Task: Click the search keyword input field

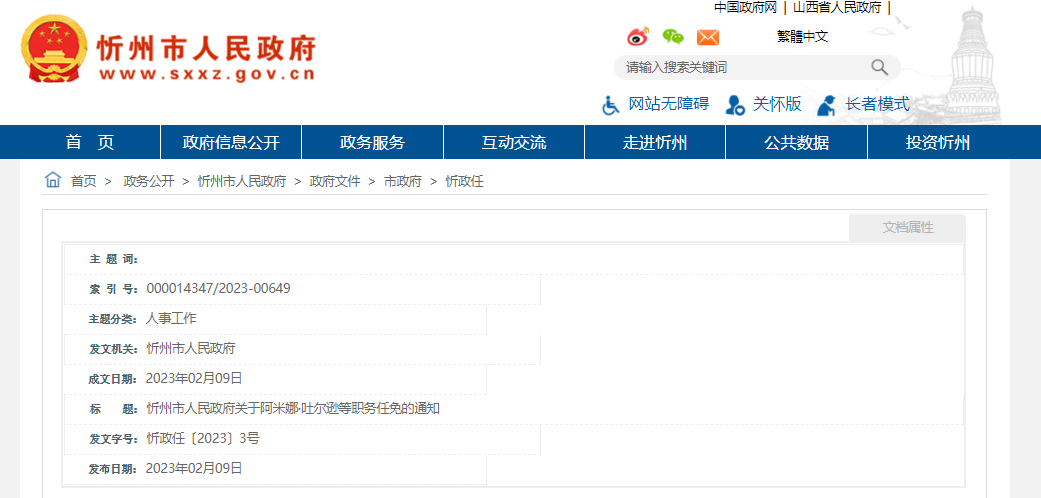Action: click(740, 67)
